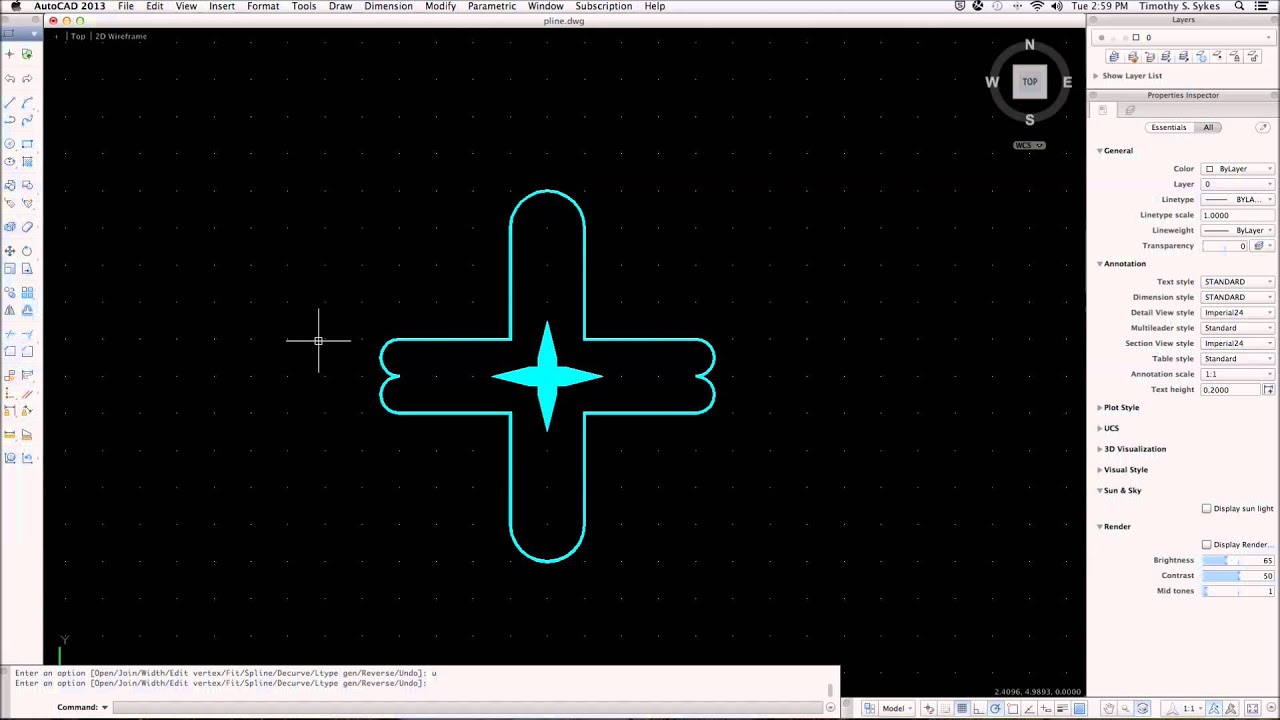
Task: Click the Linetype scale value field
Action: point(1238,215)
